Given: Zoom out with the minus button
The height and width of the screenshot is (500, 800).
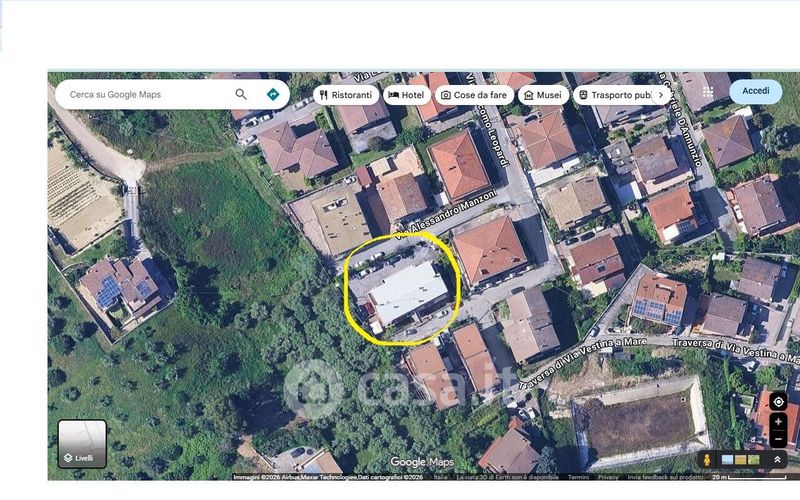Looking at the screenshot, I should click(778, 439).
